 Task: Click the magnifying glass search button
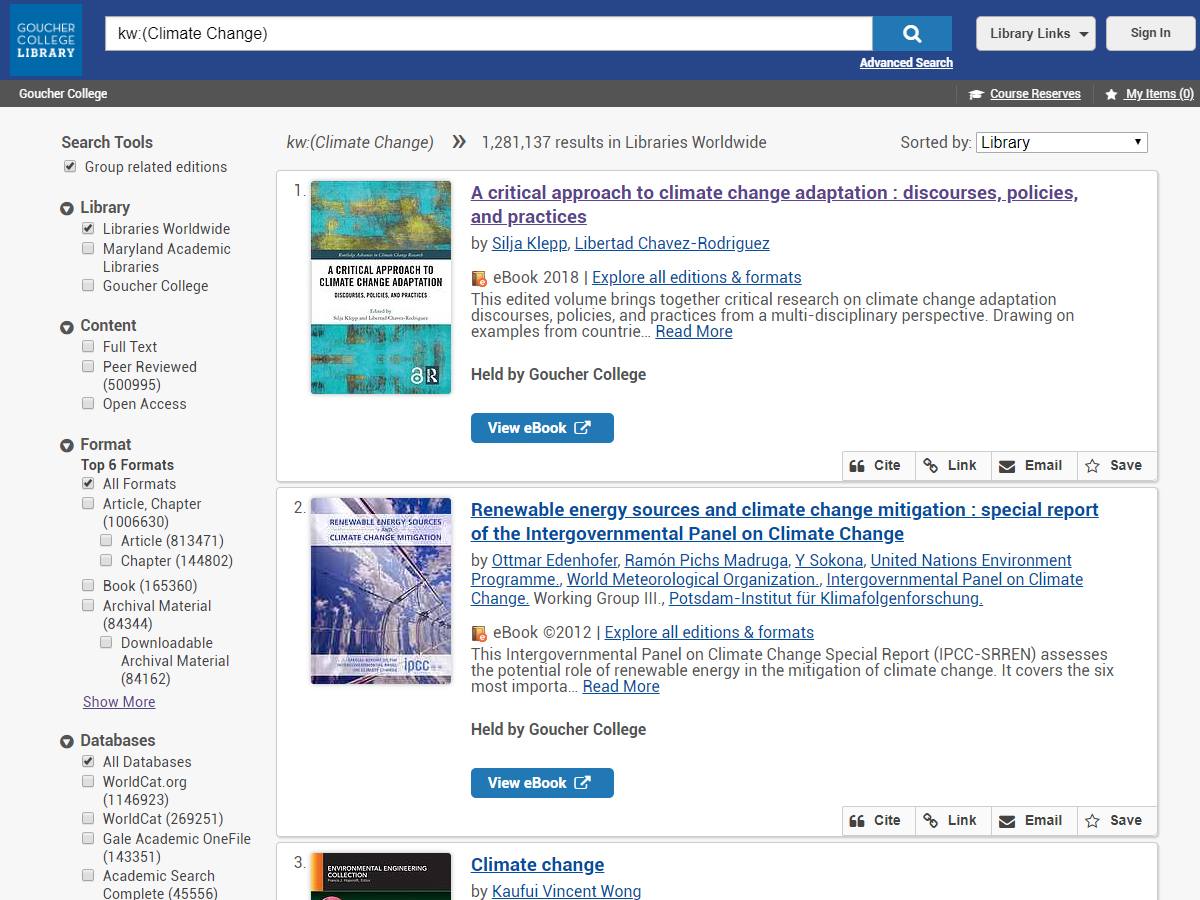(x=912, y=34)
